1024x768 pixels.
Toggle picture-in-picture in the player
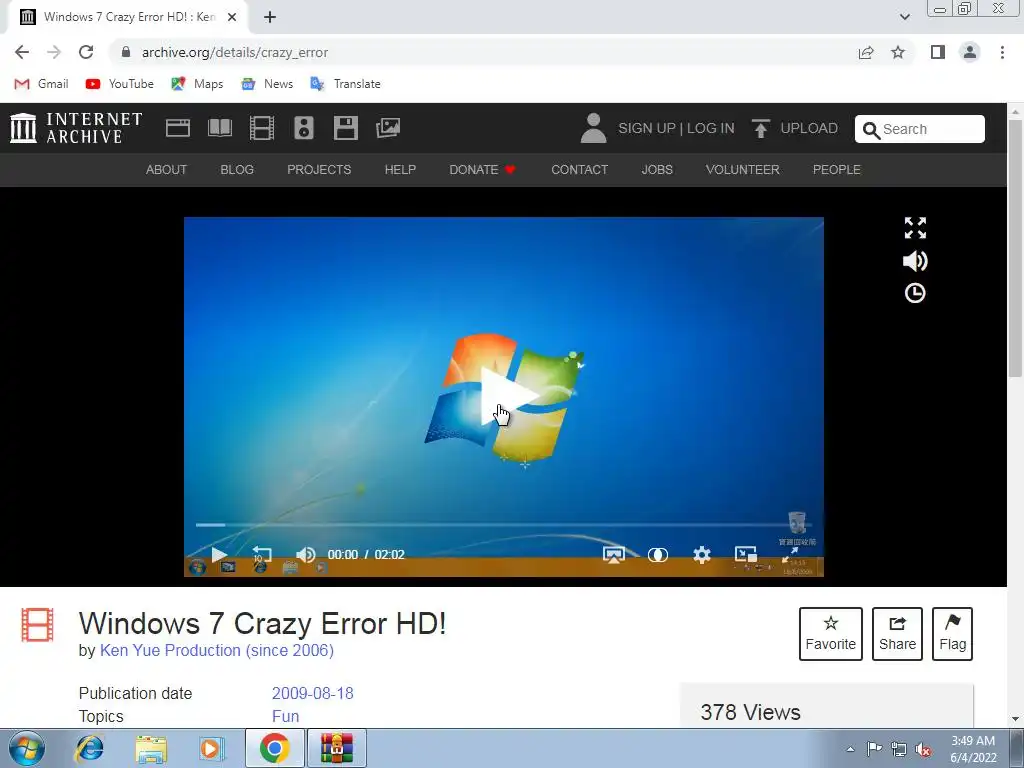746,554
